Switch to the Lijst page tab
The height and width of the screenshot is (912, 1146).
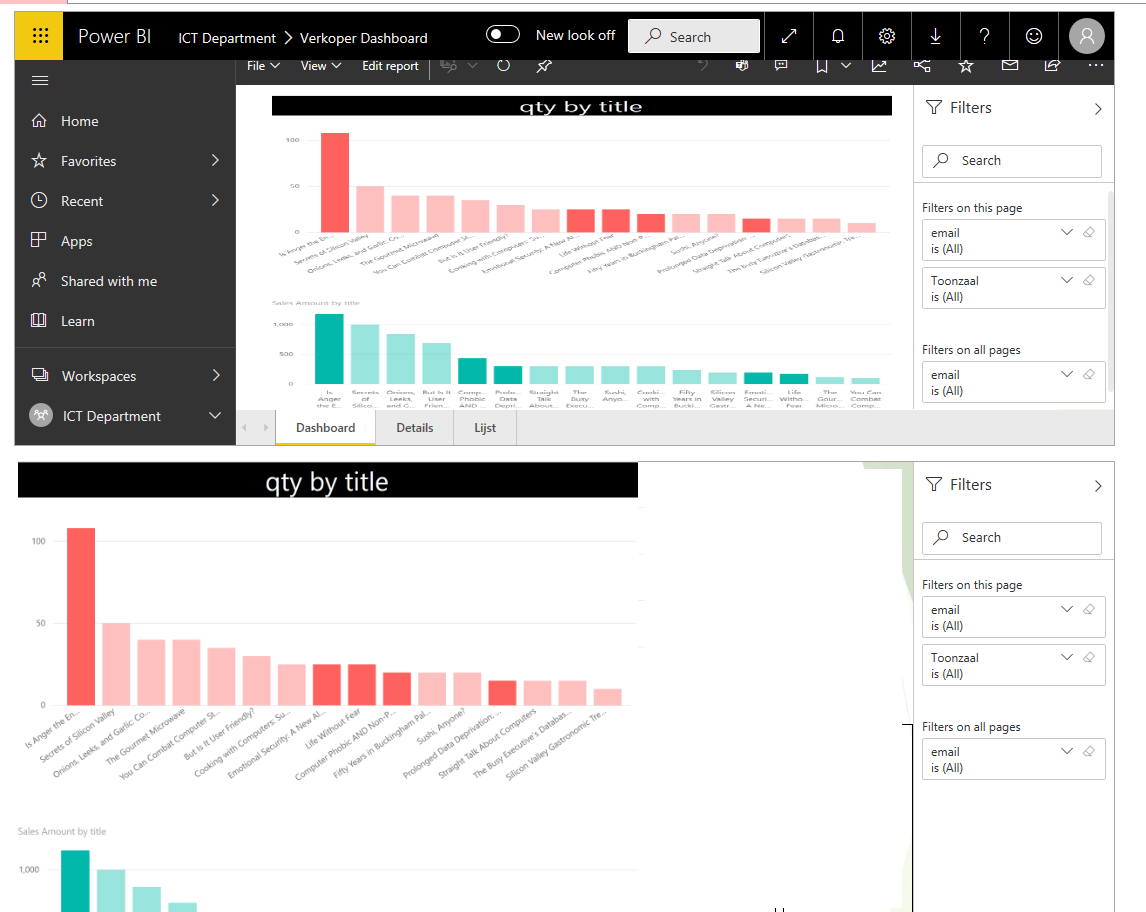pos(485,428)
